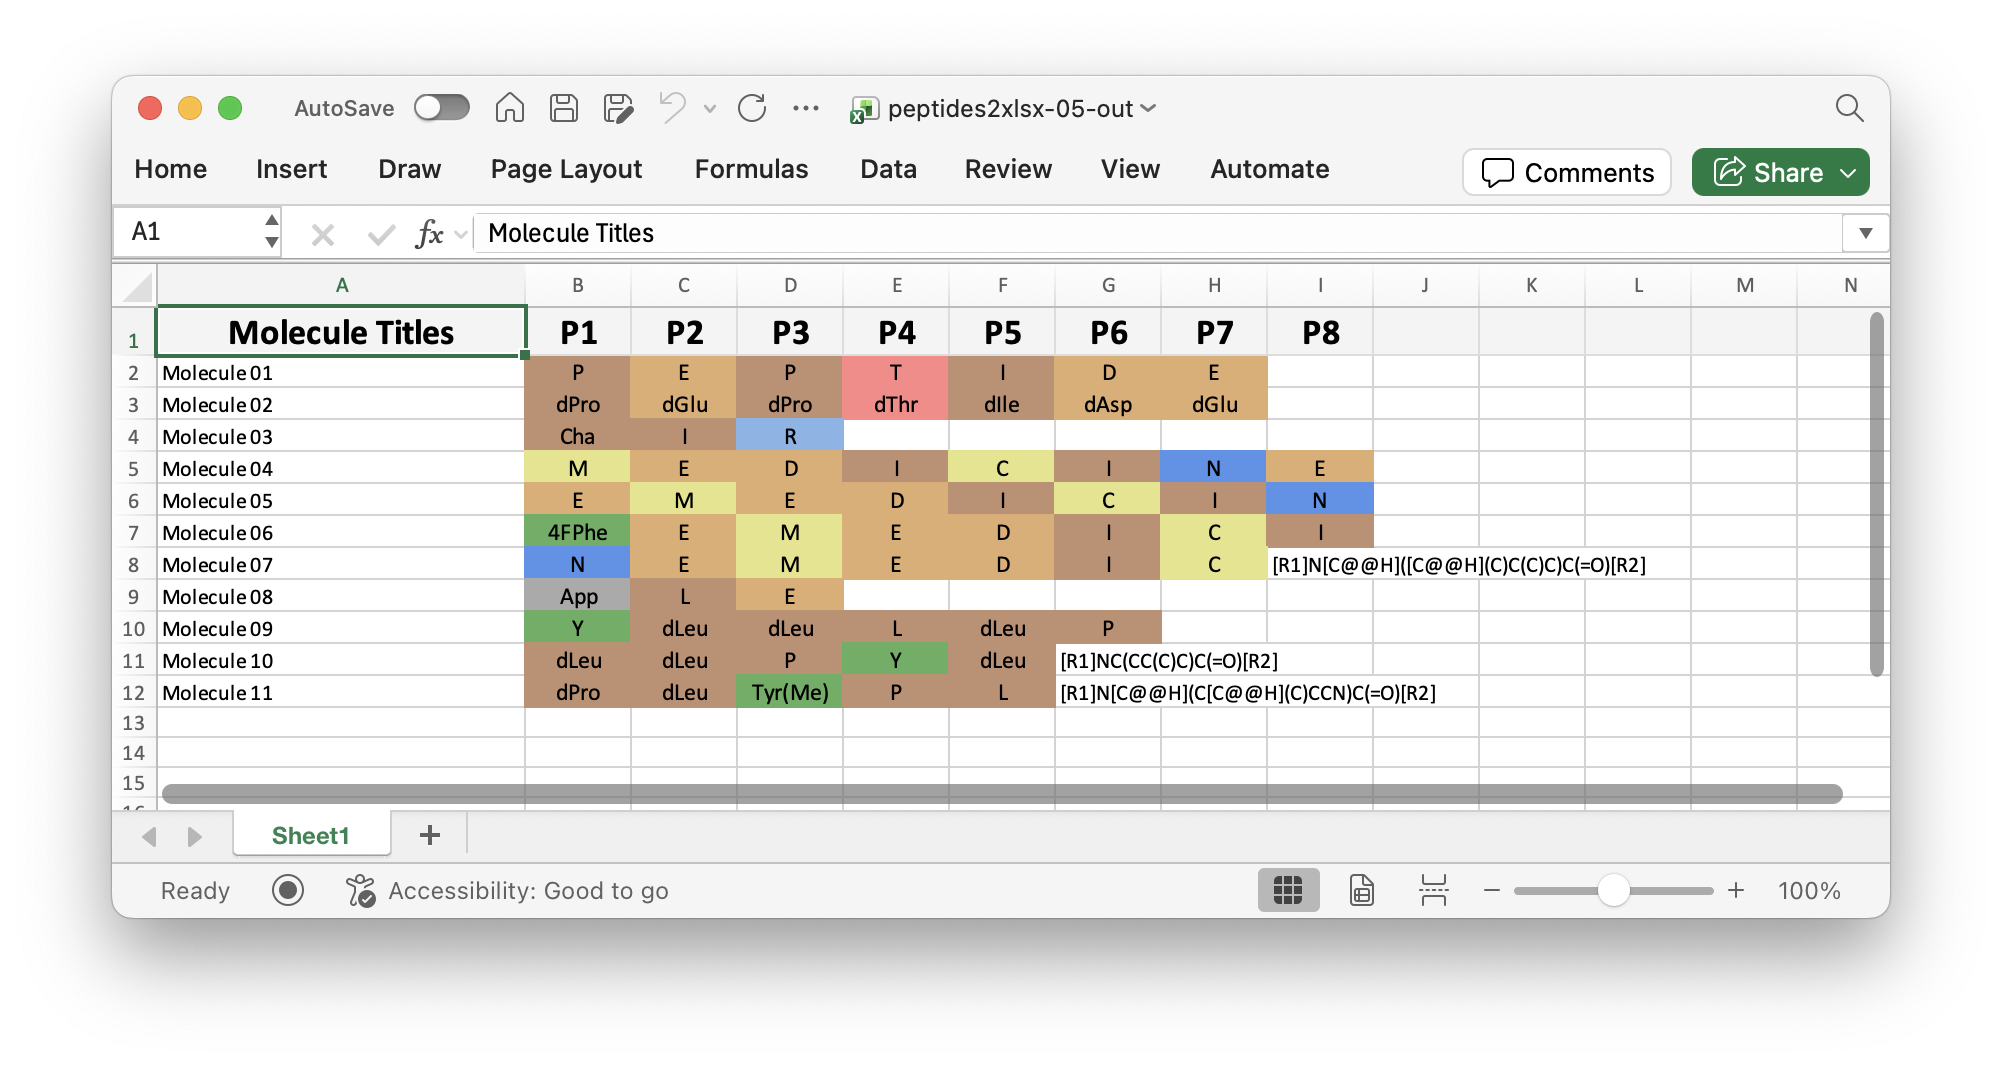Viewport: 2002px width, 1066px height.
Task: Click the formula bar text field
Action: coord(1158,233)
